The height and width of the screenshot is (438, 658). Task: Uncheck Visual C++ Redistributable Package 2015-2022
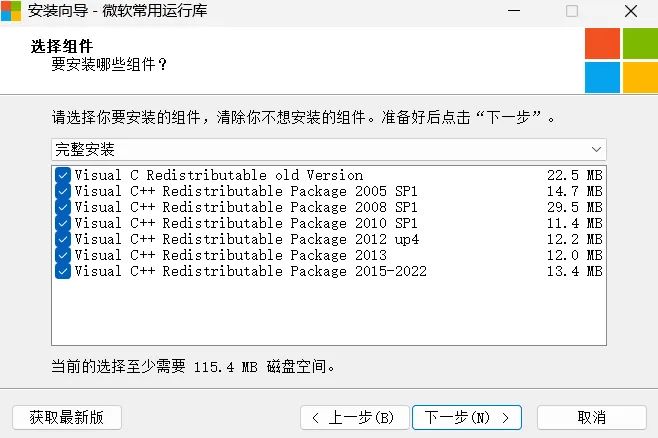(63, 271)
